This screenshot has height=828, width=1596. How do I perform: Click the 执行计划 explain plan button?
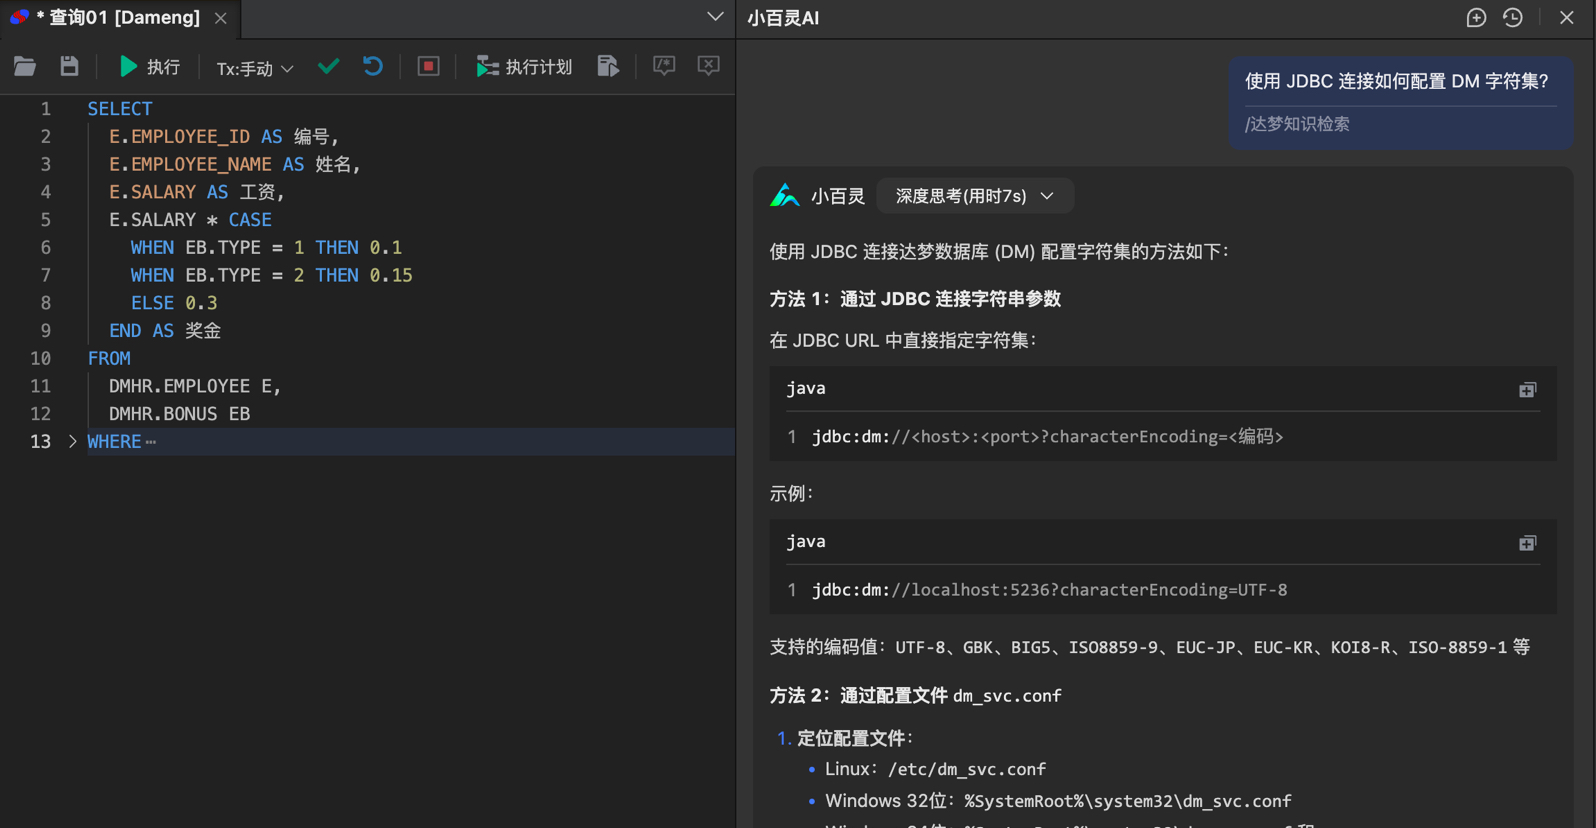point(525,67)
